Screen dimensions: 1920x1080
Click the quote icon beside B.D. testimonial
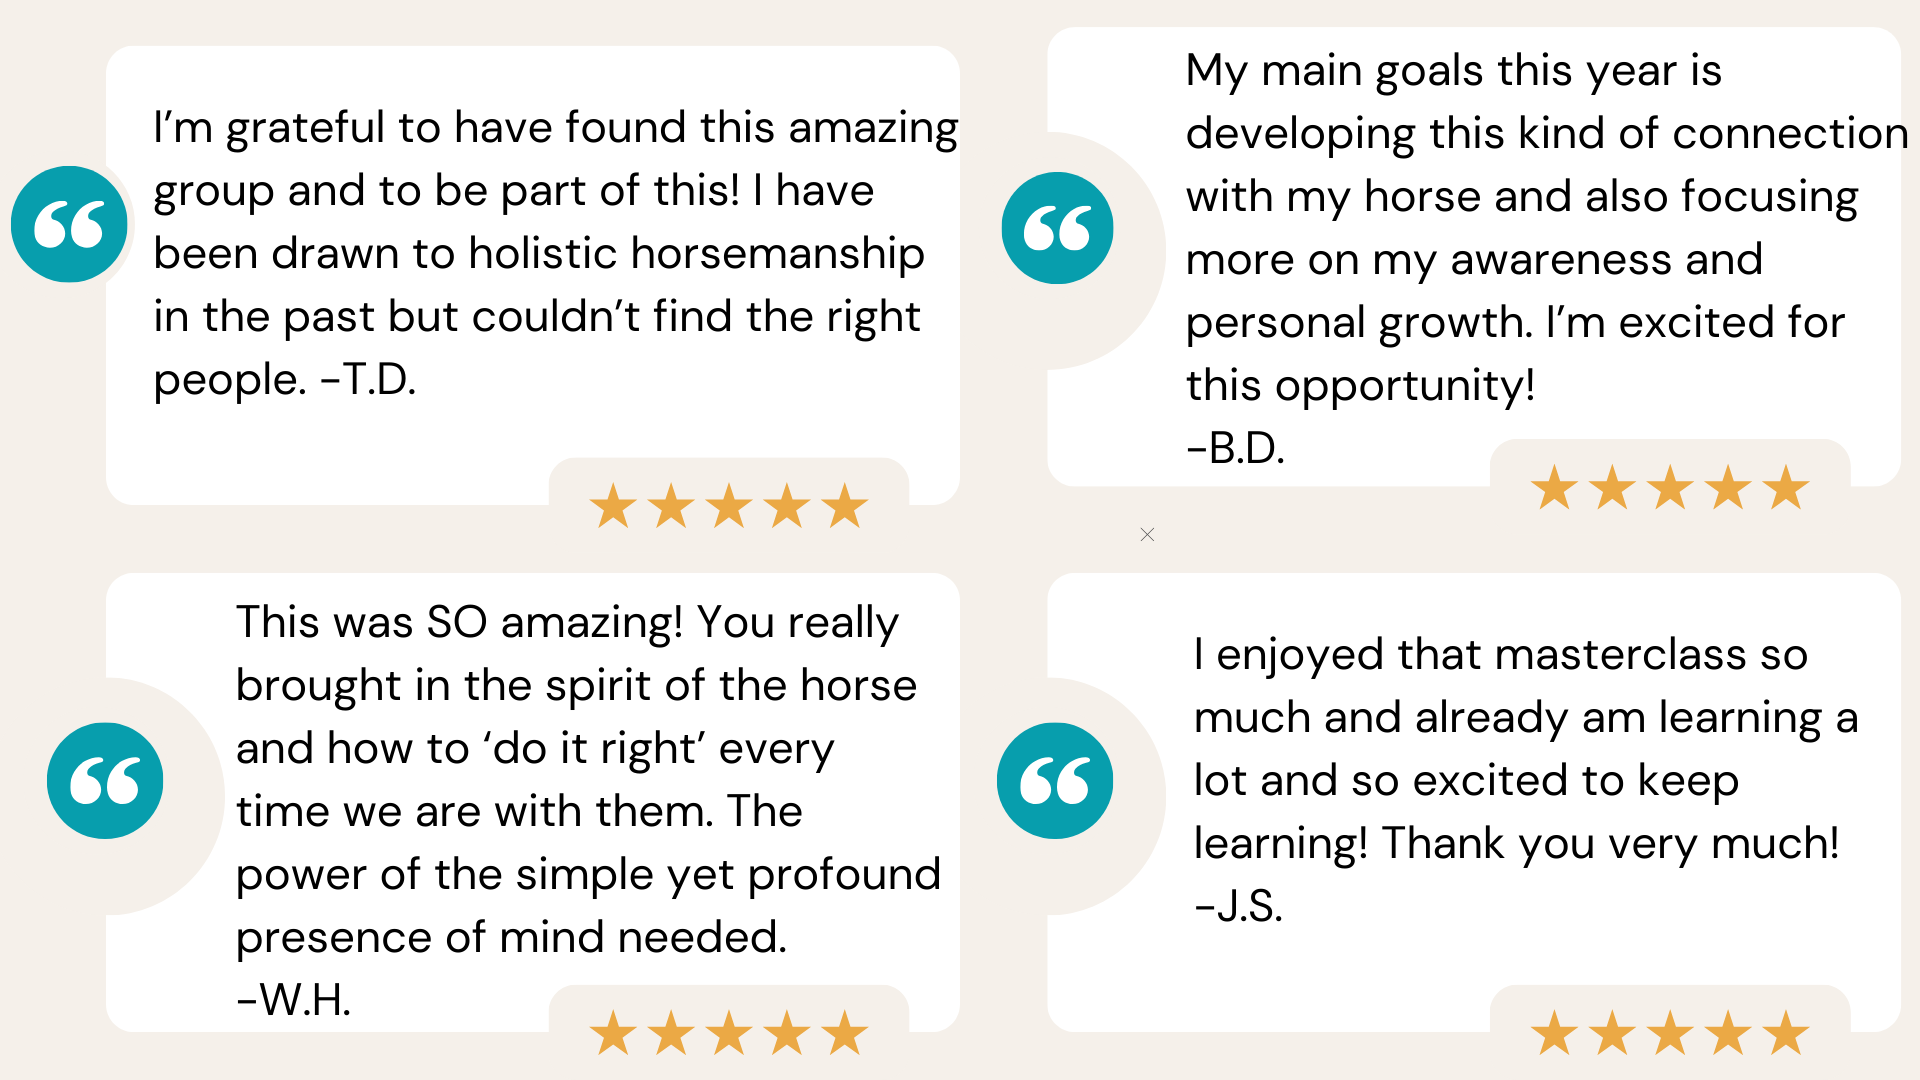(x=1057, y=228)
